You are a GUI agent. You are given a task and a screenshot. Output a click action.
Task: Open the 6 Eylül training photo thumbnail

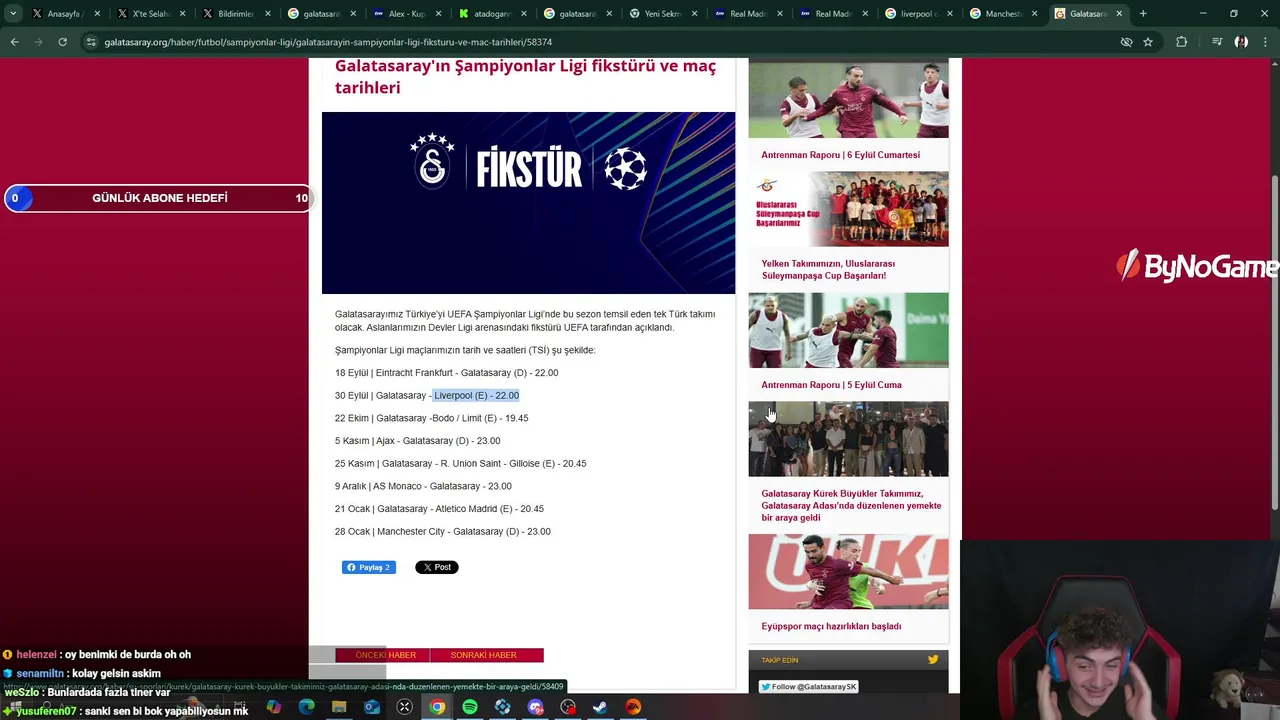point(848,100)
